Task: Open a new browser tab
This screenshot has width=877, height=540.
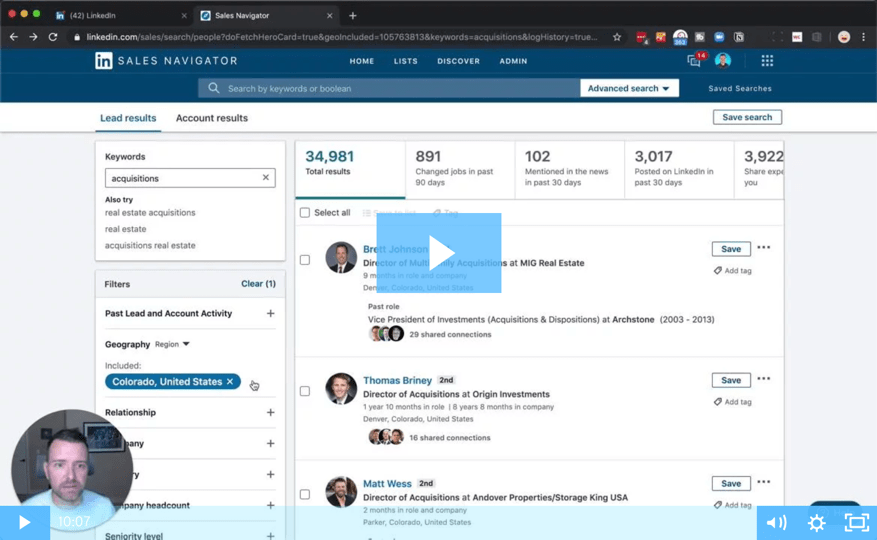Action: coord(352,16)
